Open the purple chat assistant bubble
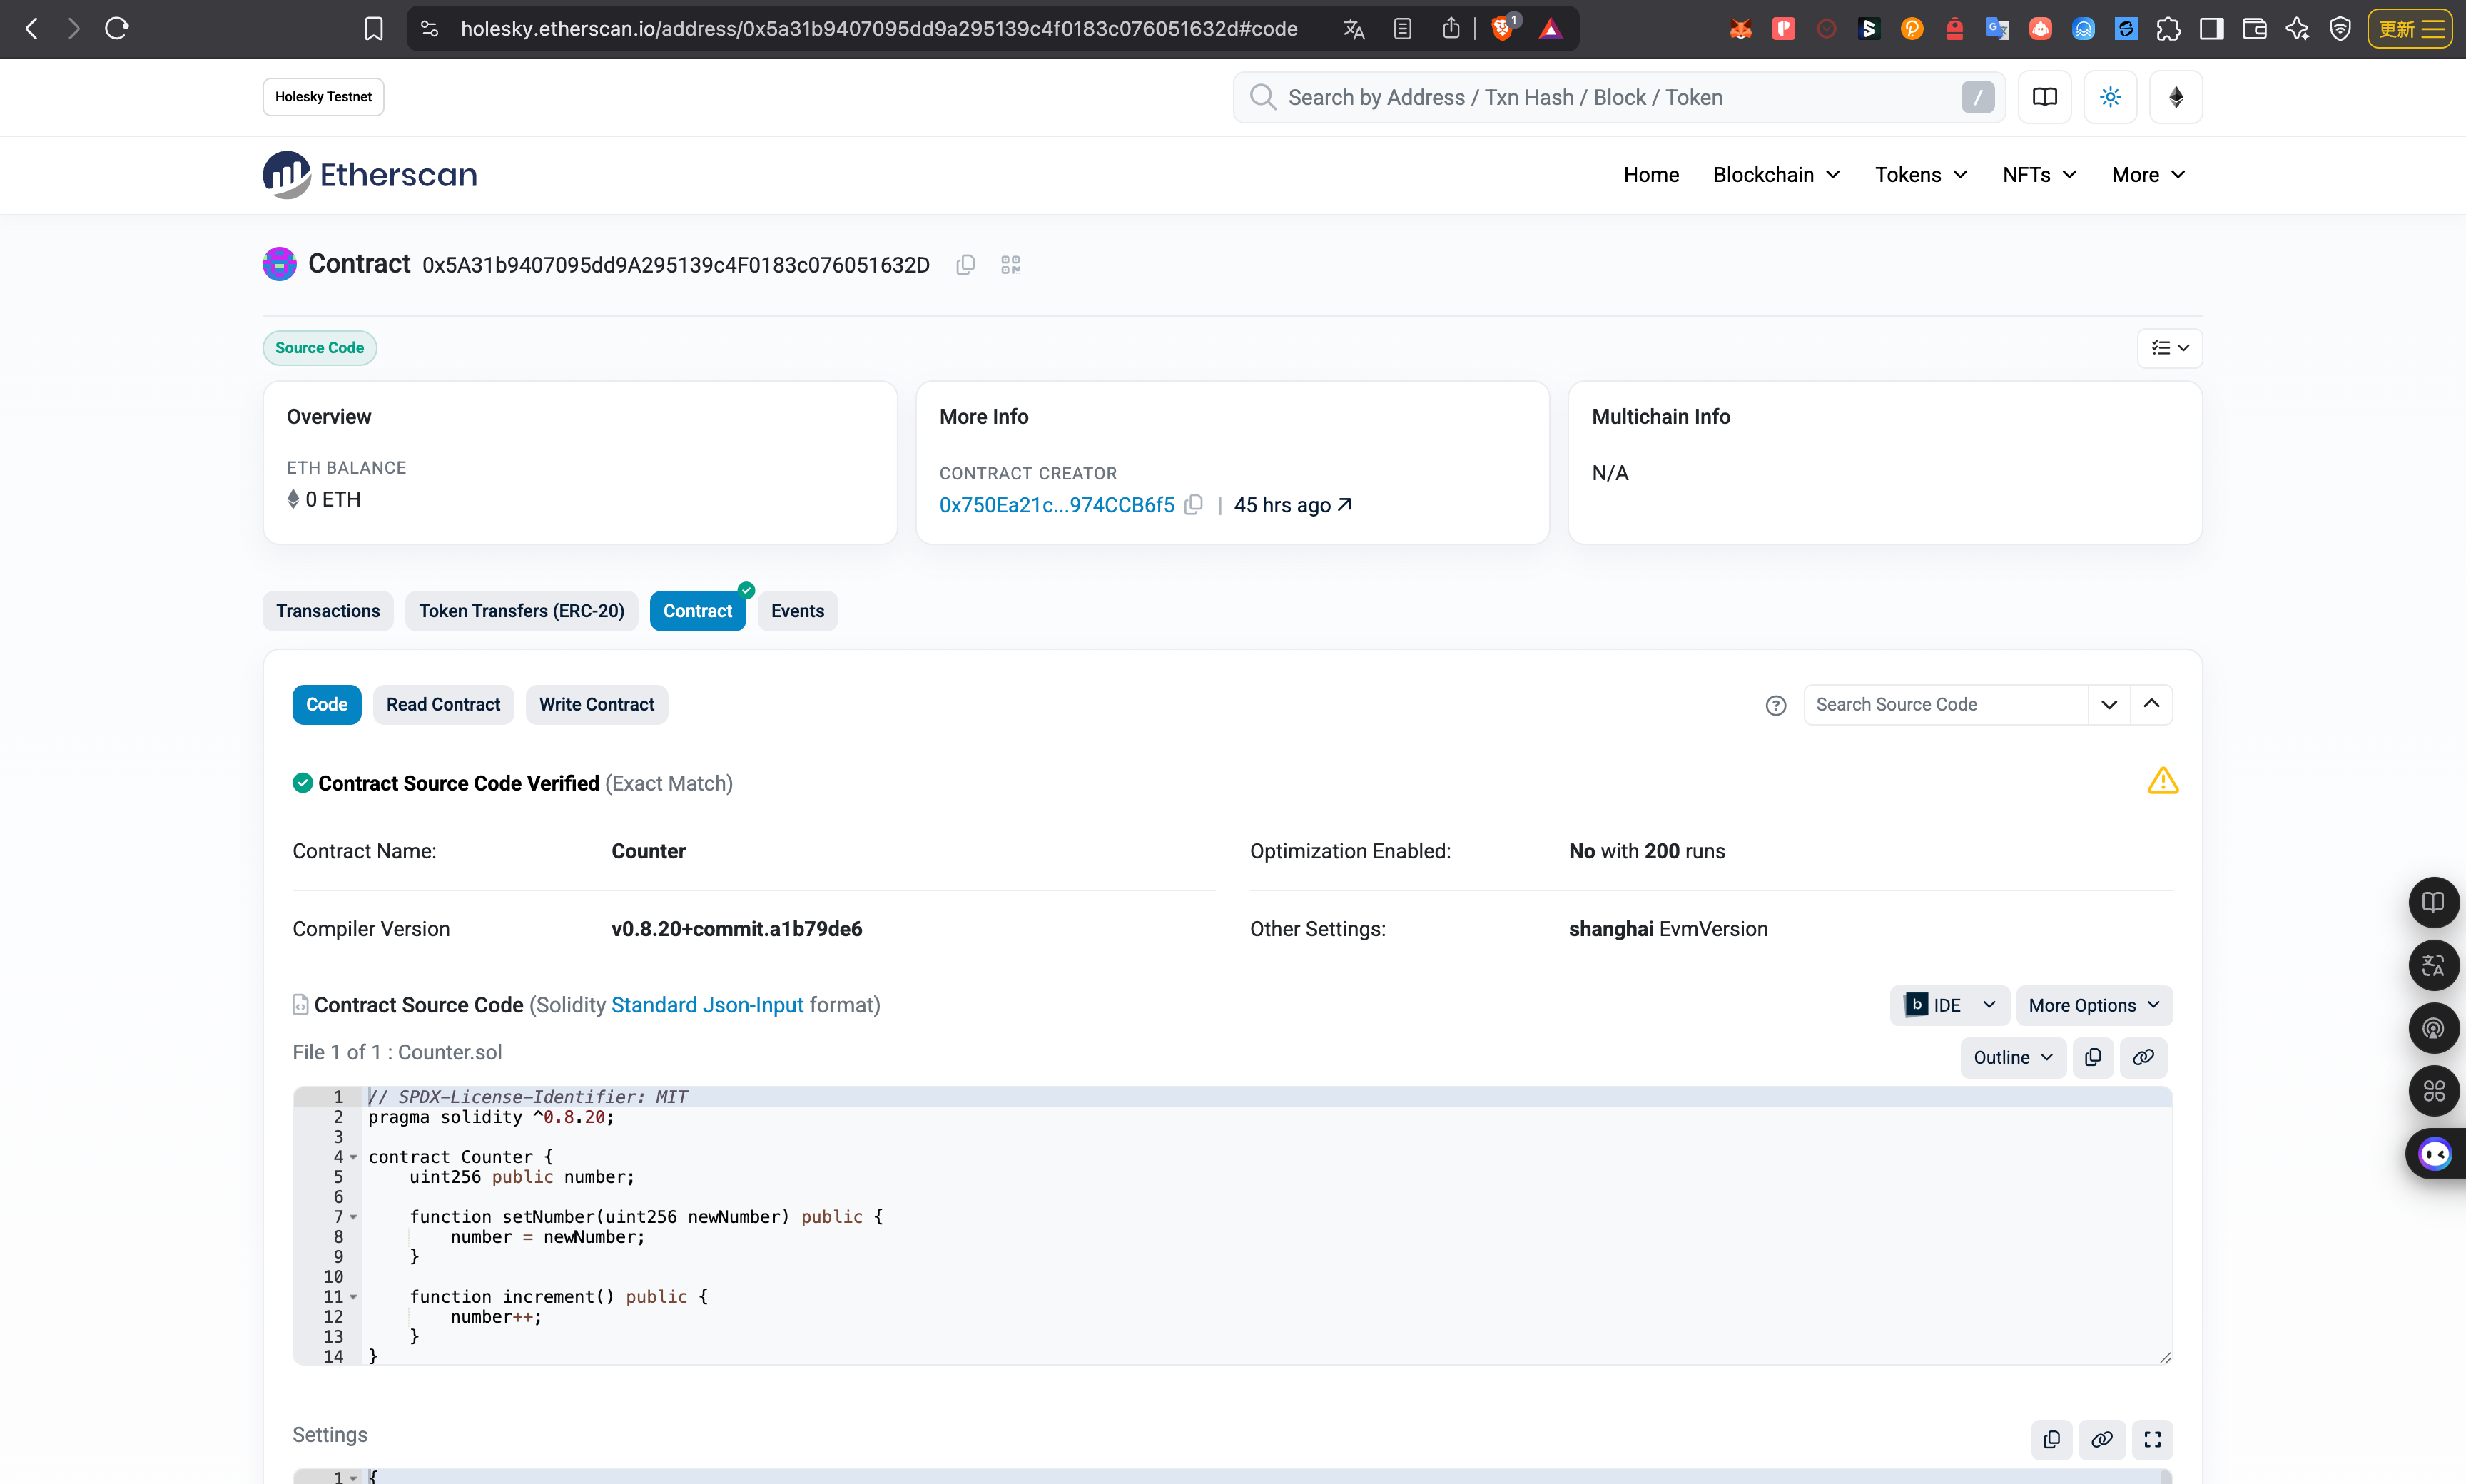This screenshot has width=2466, height=1484. [2435, 1154]
